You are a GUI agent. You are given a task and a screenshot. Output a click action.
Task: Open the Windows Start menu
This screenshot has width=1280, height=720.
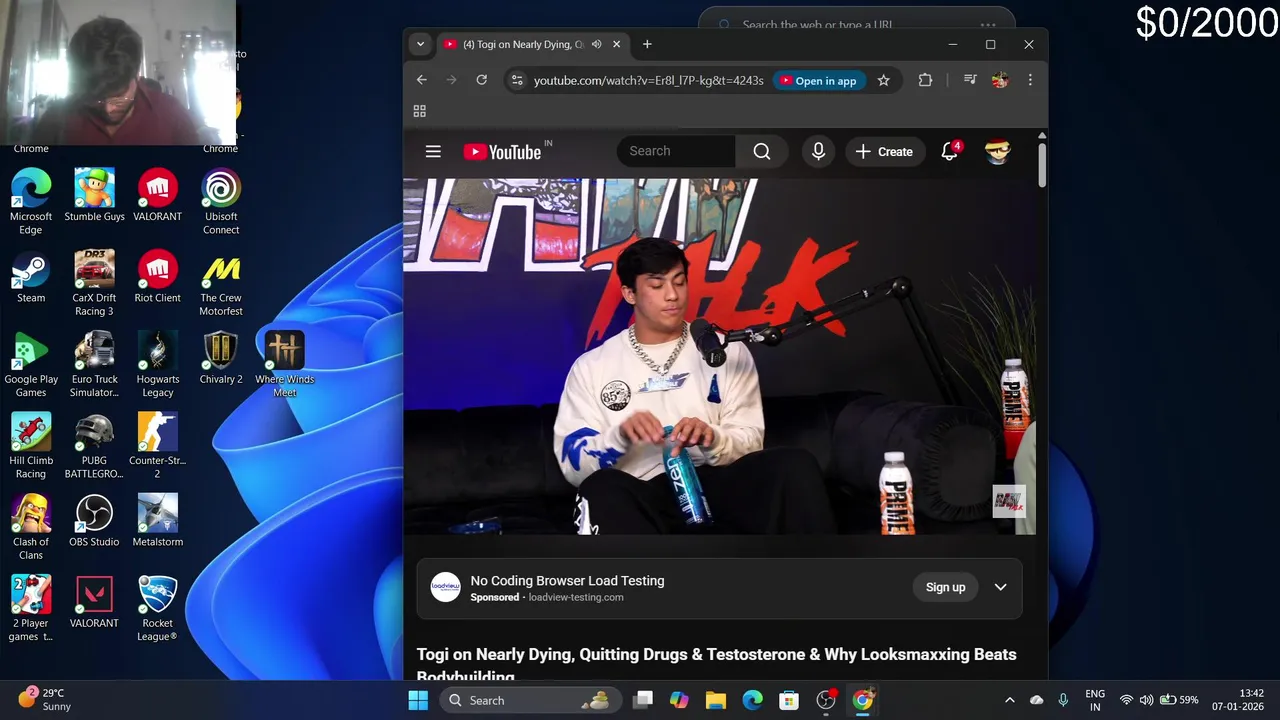click(418, 700)
